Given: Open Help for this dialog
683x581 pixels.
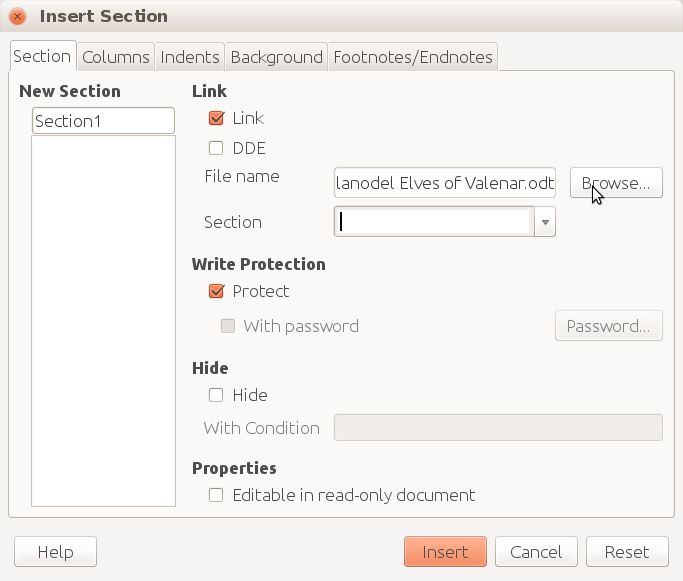Looking at the screenshot, I should click(x=56, y=552).
